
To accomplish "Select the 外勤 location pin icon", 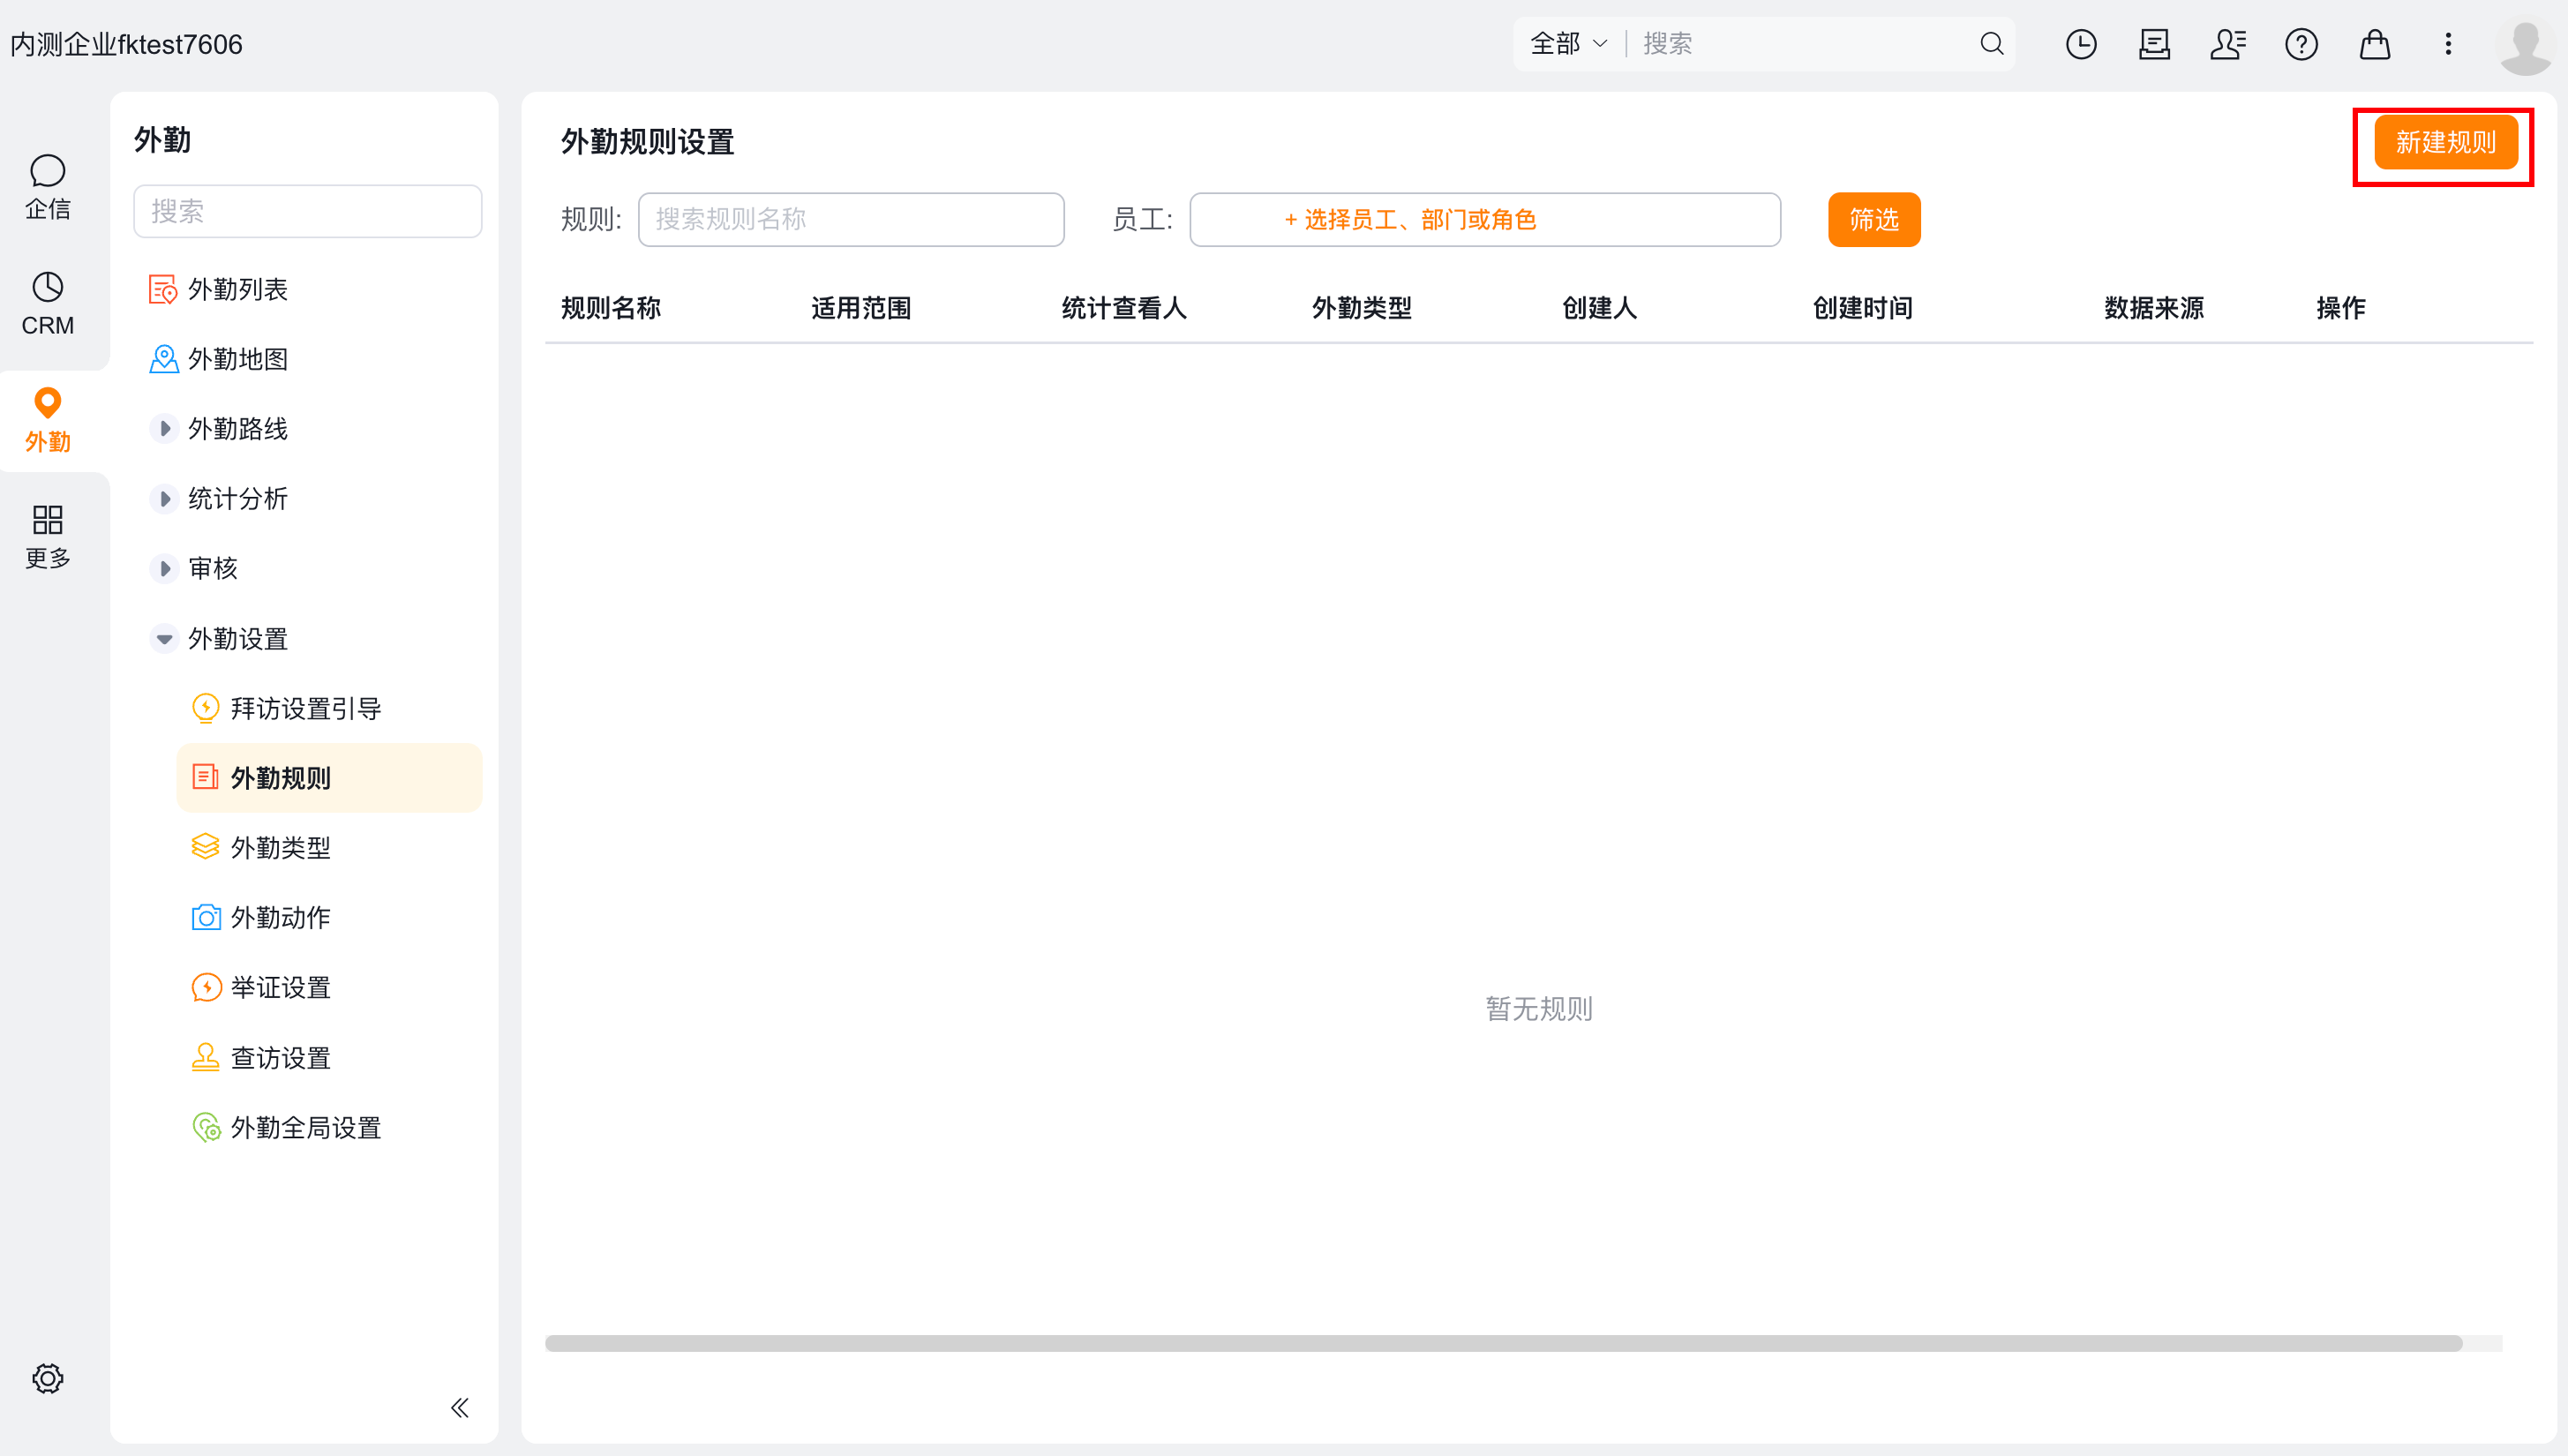I will point(47,403).
